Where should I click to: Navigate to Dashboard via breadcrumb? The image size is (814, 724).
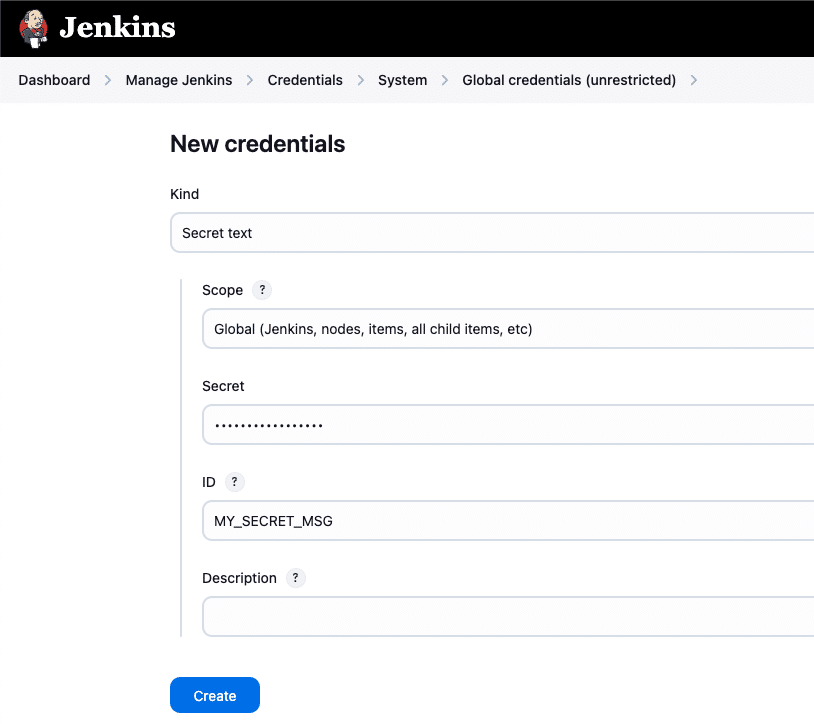pyautogui.click(x=54, y=80)
